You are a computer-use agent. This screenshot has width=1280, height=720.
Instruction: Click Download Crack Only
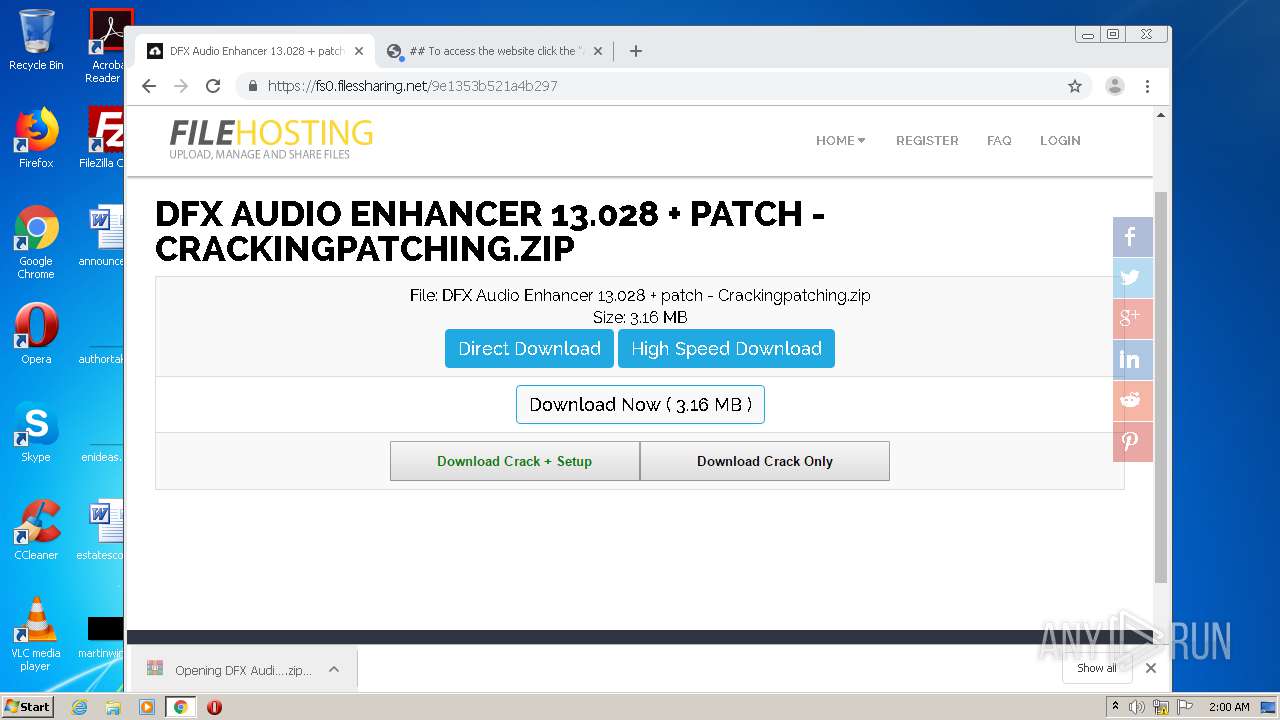(765, 461)
